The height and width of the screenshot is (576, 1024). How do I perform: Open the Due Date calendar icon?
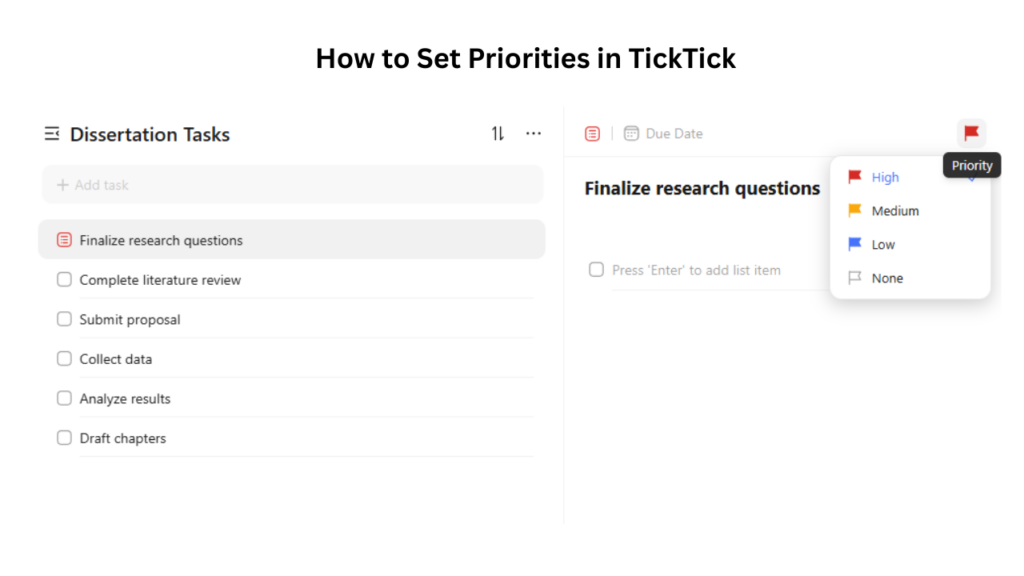pyautogui.click(x=631, y=132)
